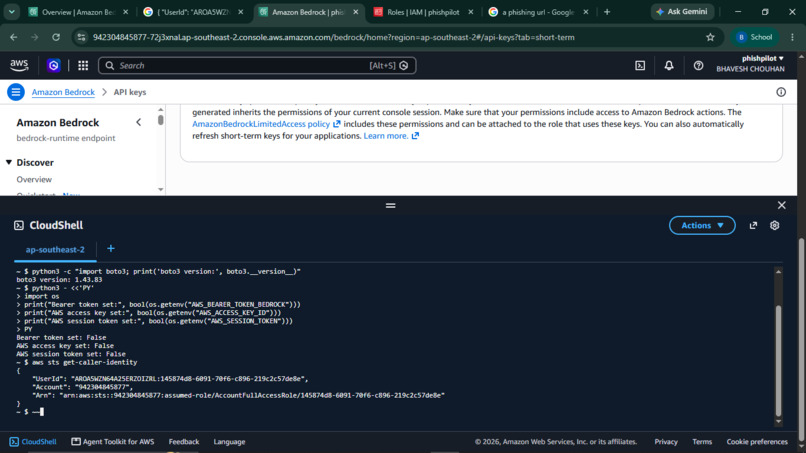This screenshot has height=453, width=806.
Task: Reload the browser page
Action: tap(56, 37)
